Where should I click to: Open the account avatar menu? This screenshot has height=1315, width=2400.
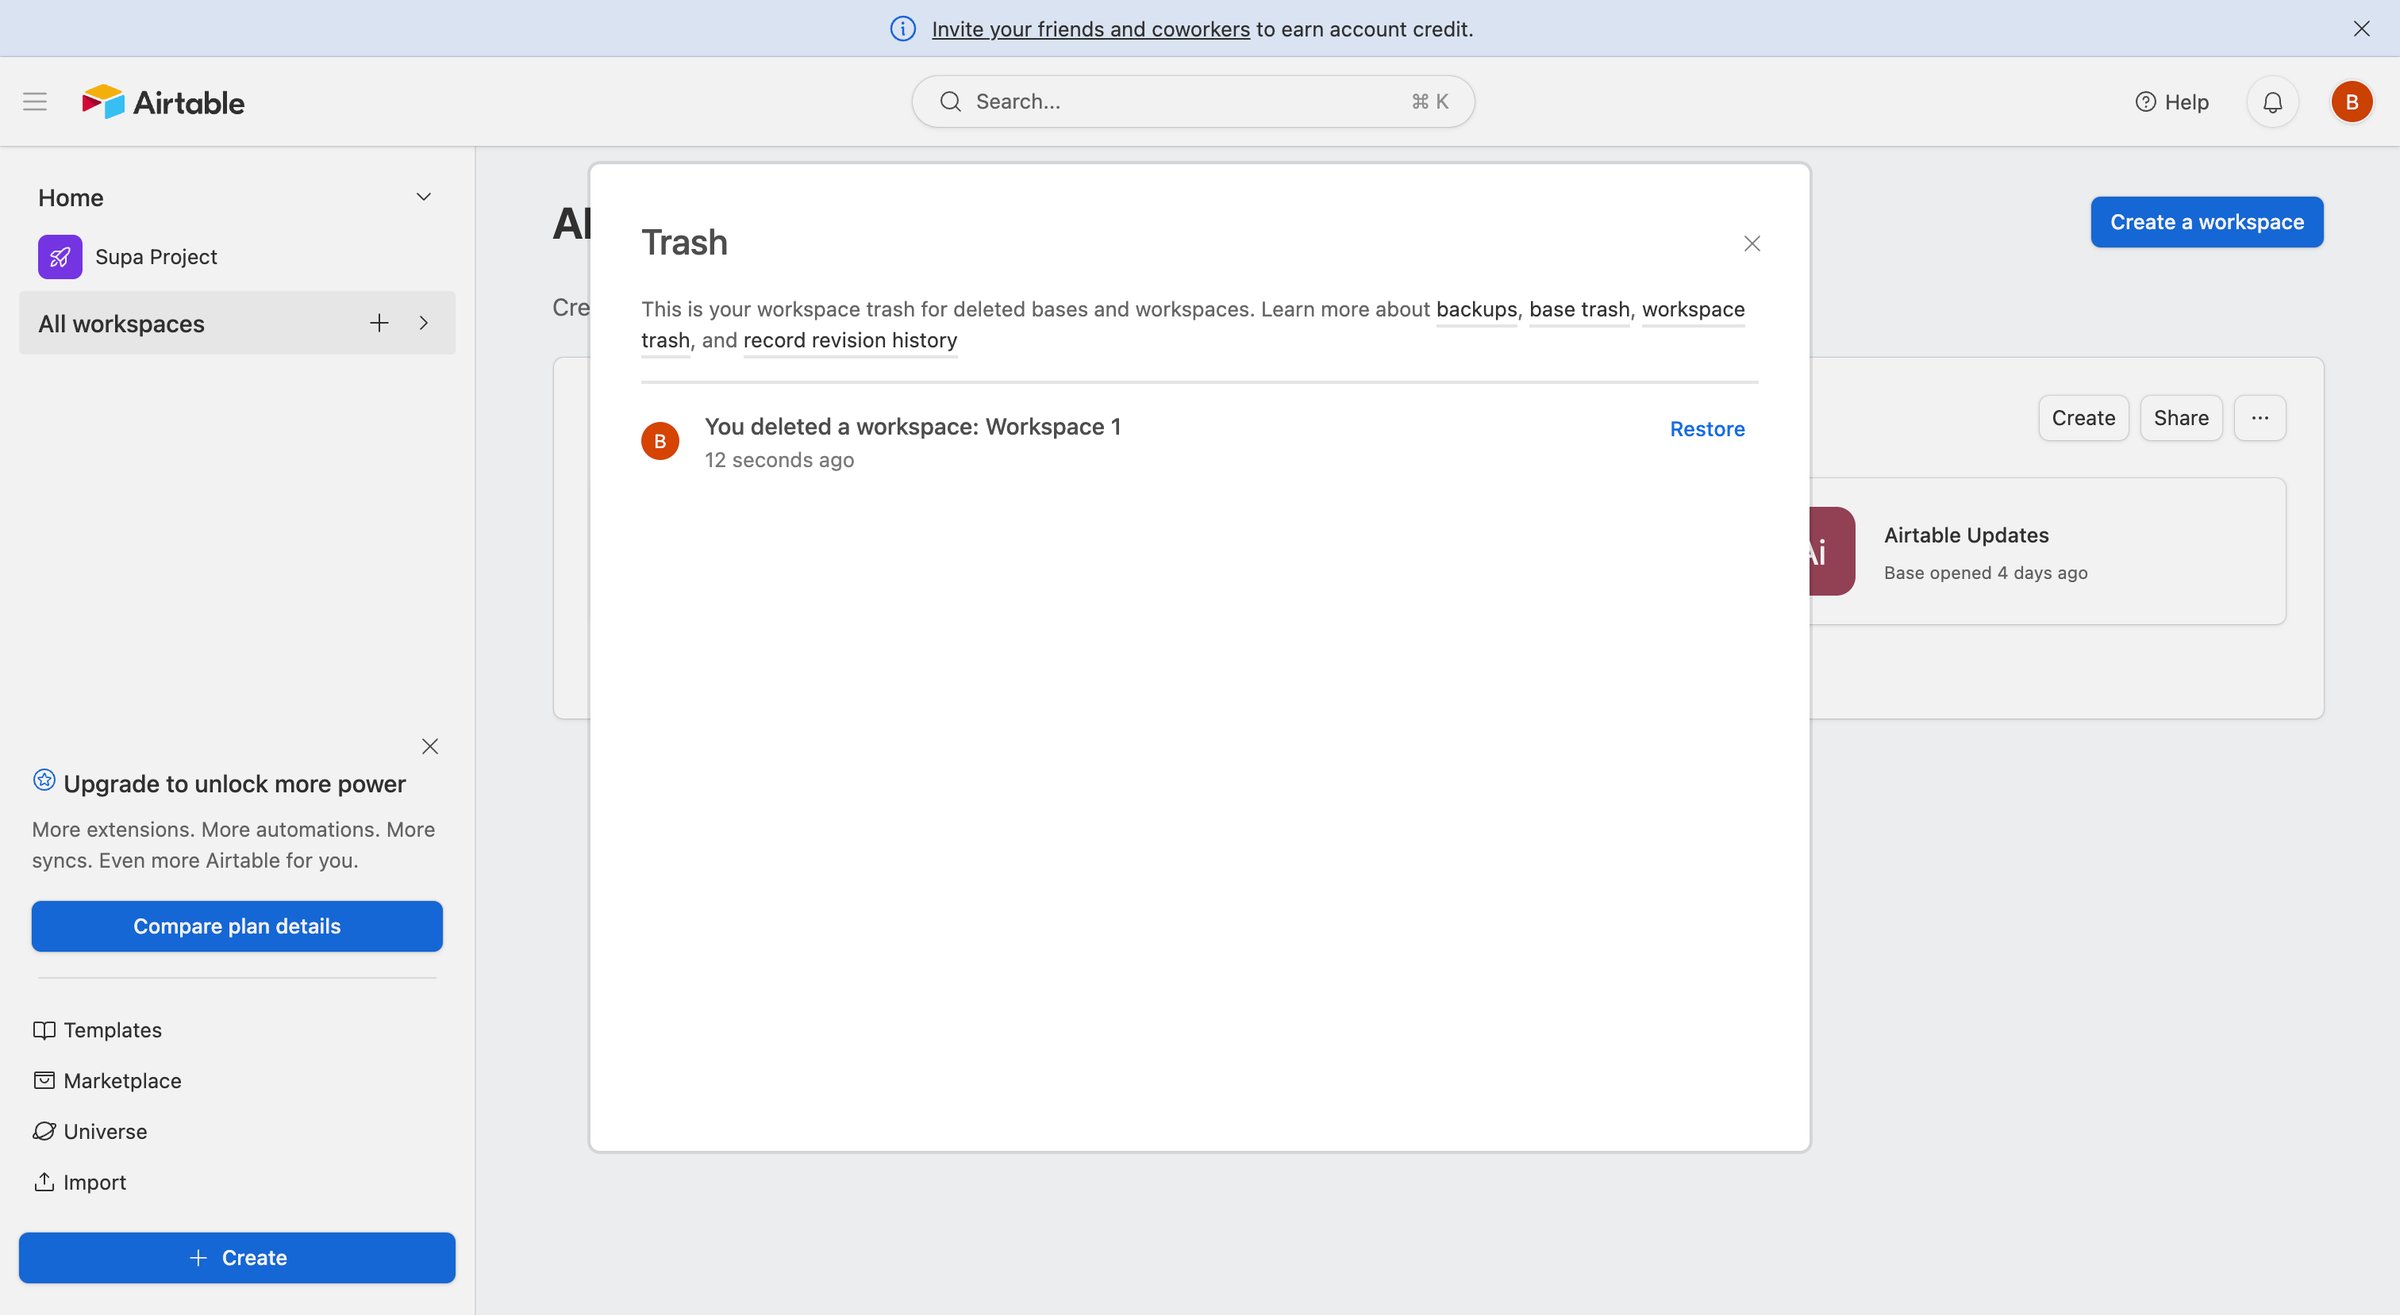(x=2351, y=102)
